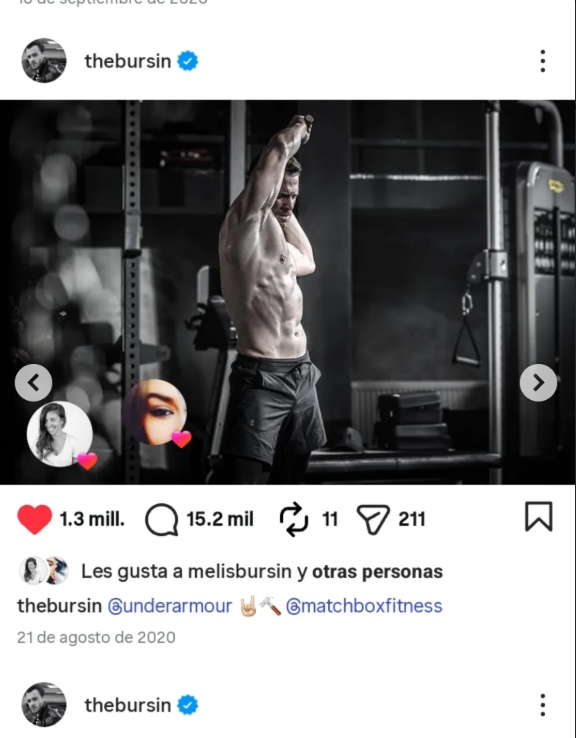
Task: Open theburspin username on the top post header
Action: click(128, 61)
